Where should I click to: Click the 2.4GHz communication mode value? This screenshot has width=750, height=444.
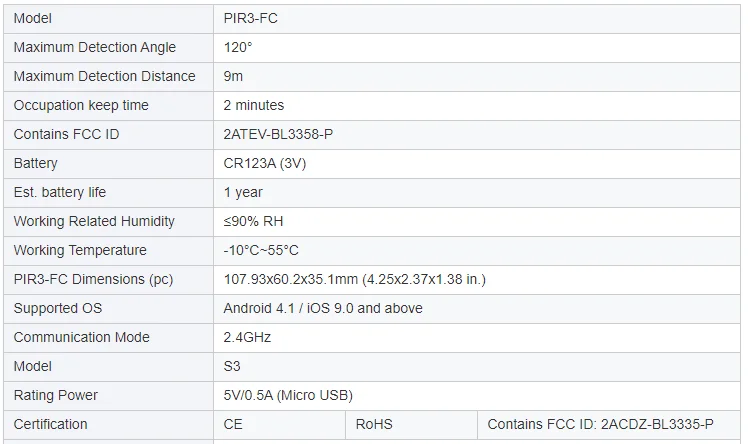point(247,337)
